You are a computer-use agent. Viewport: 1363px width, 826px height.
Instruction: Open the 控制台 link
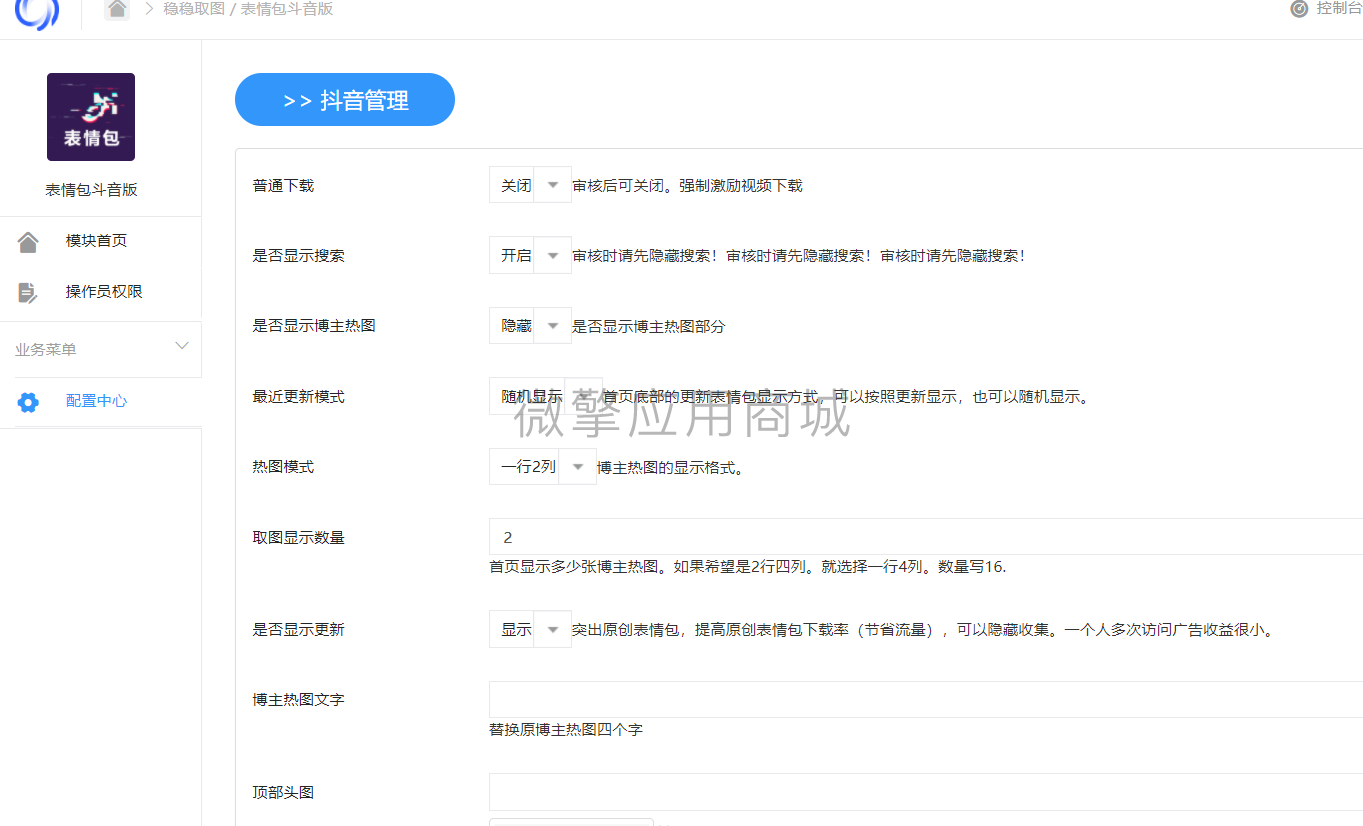(x=1339, y=9)
